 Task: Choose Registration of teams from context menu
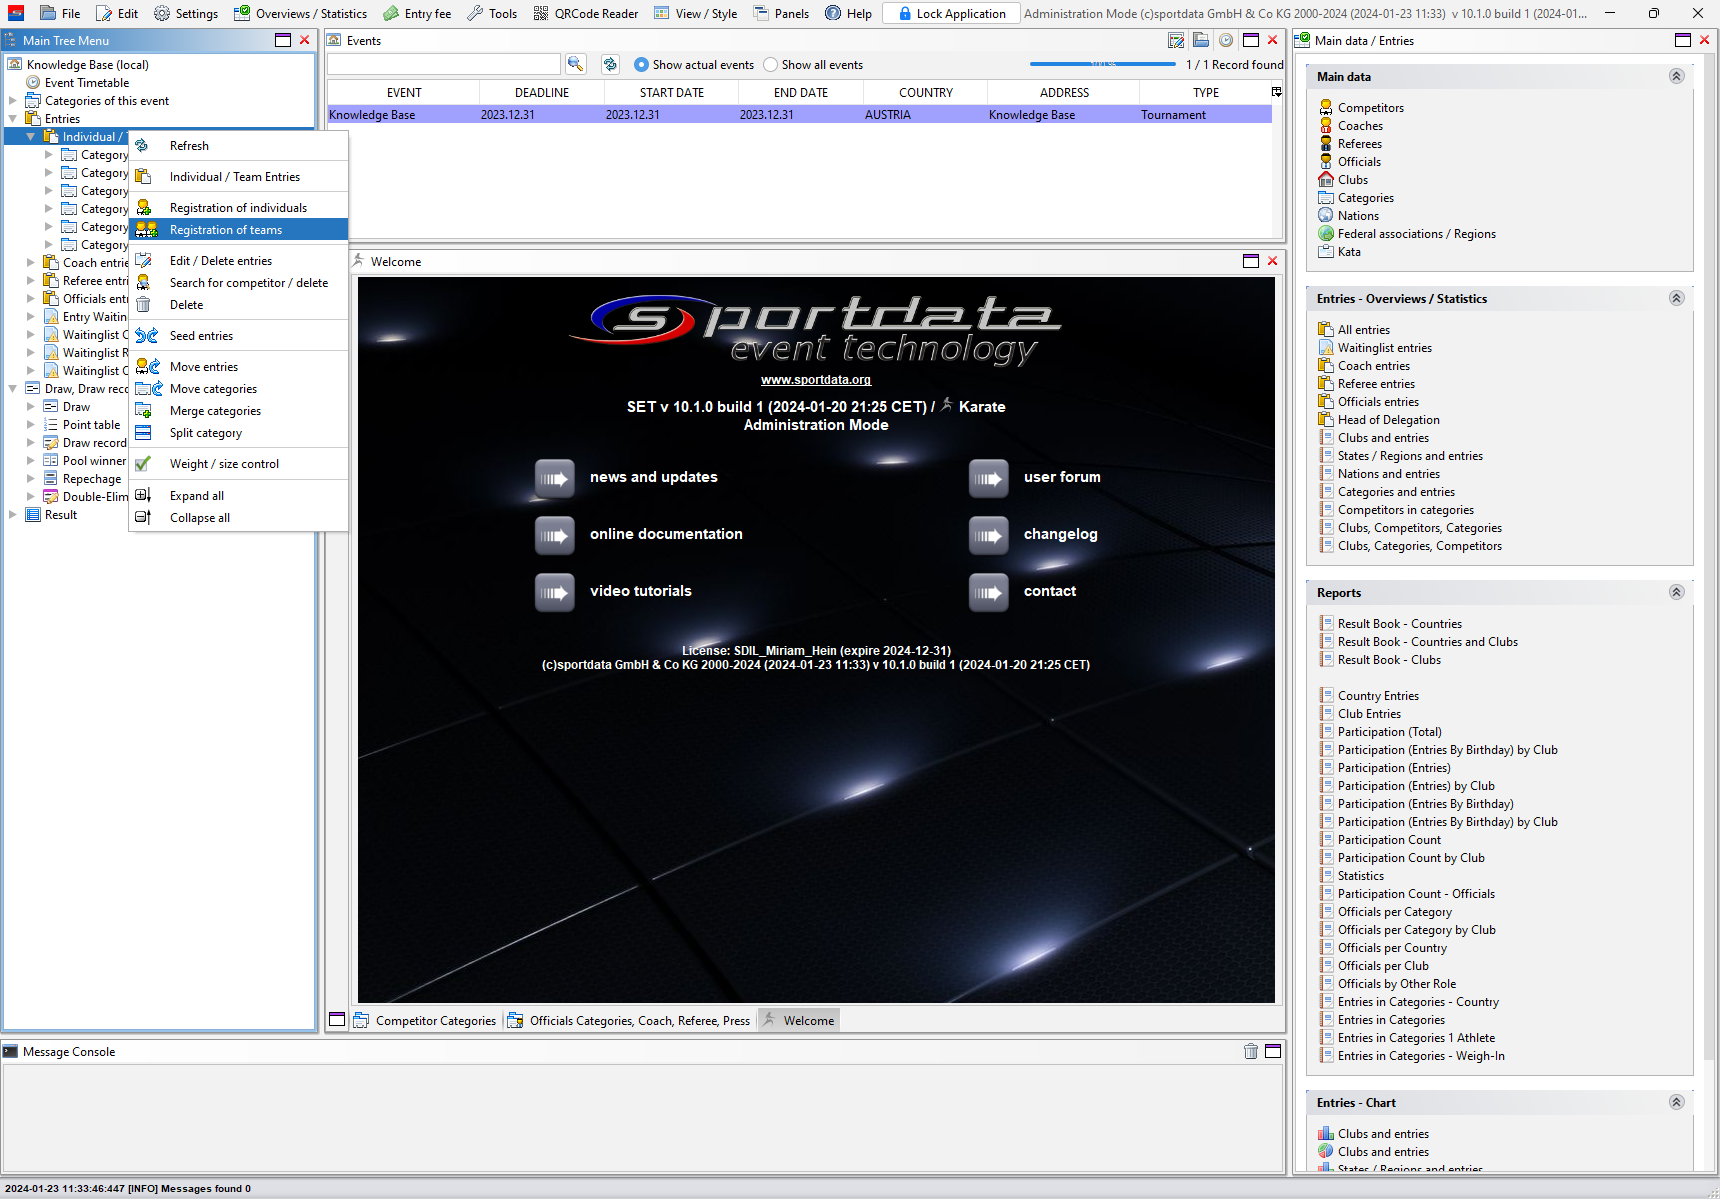pos(238,230)
